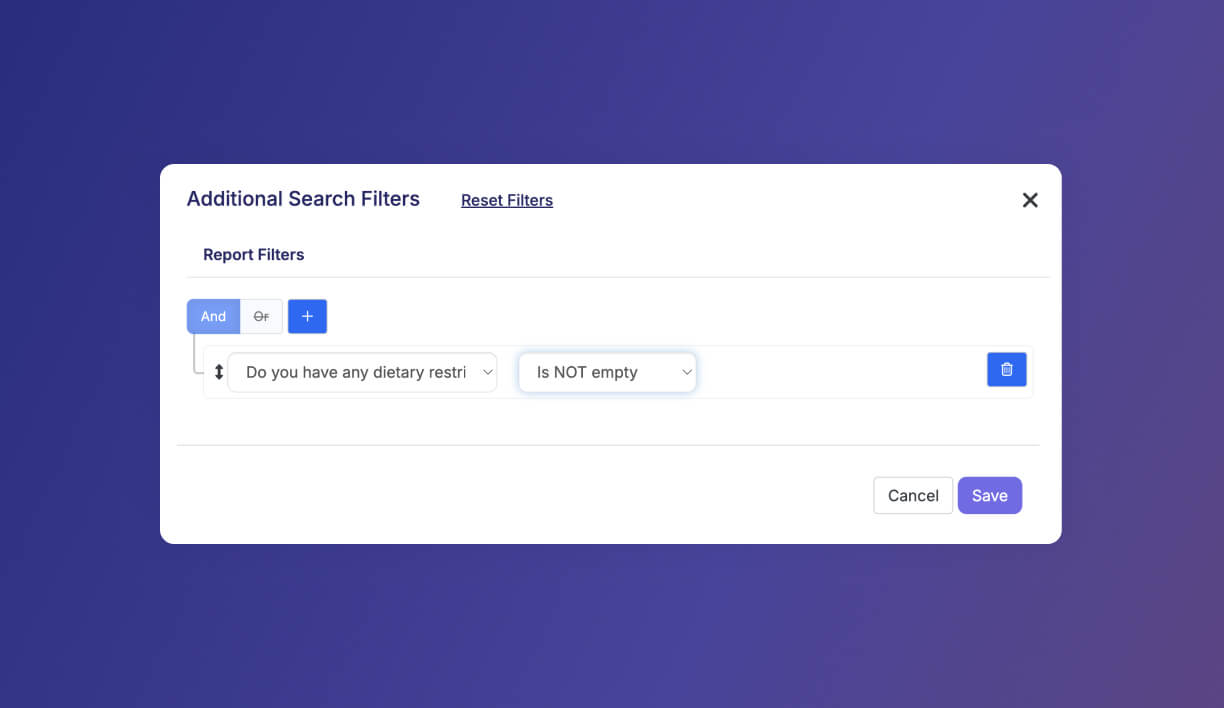Save the search filters
The height and width of the screenshot is (708, 1224).
989,495
